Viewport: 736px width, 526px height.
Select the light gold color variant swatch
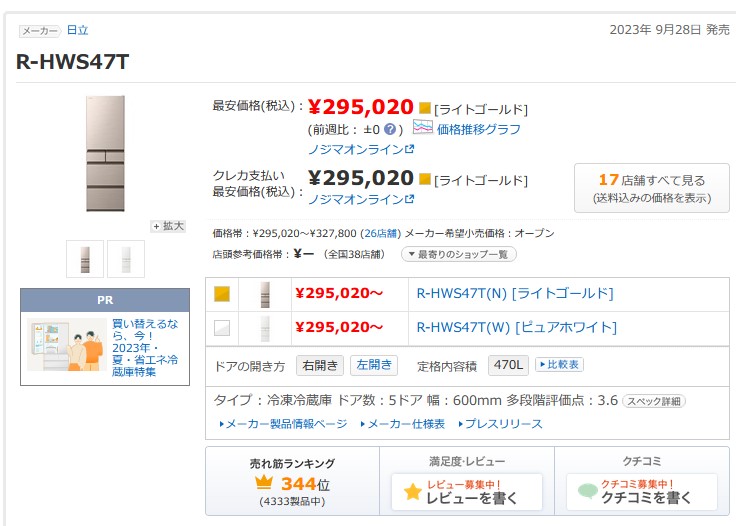222,293
